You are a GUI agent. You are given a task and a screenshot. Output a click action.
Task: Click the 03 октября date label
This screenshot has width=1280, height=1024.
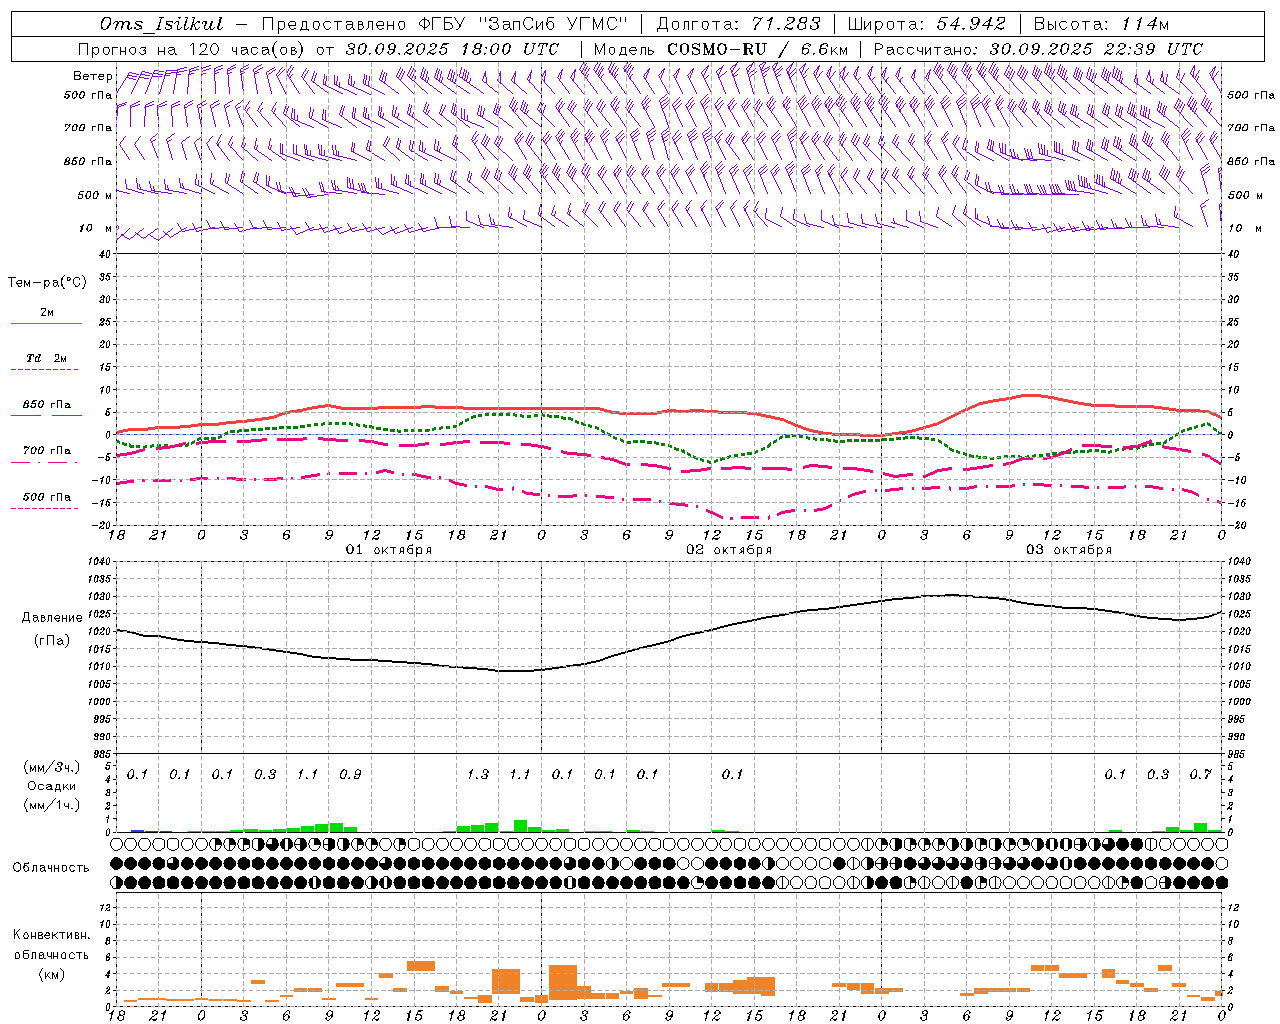coord(1069,550)
